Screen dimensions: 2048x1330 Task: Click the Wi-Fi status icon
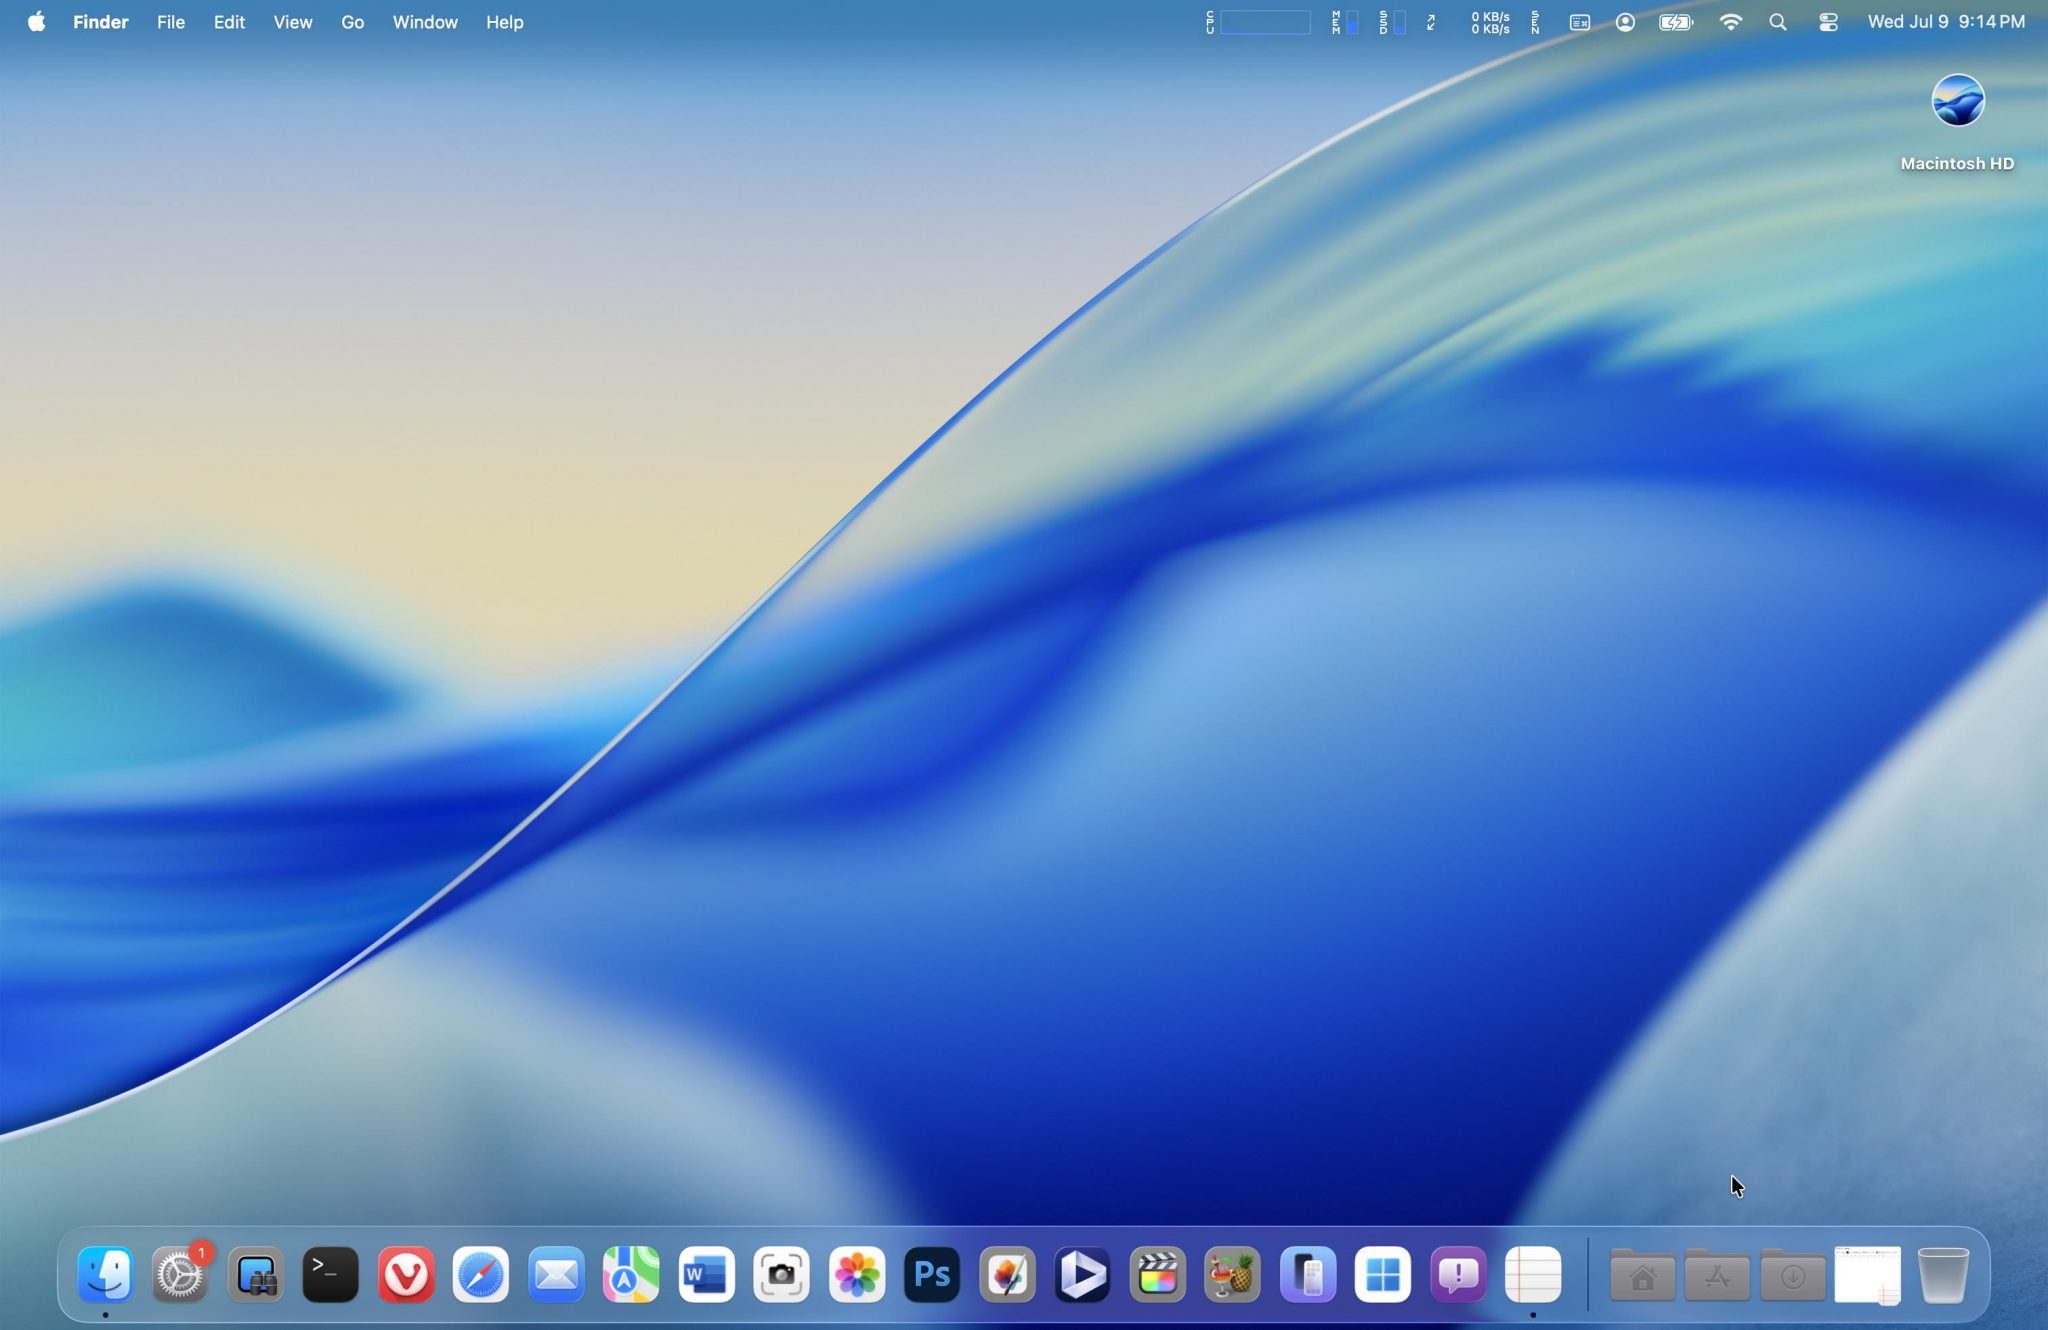1730,22
